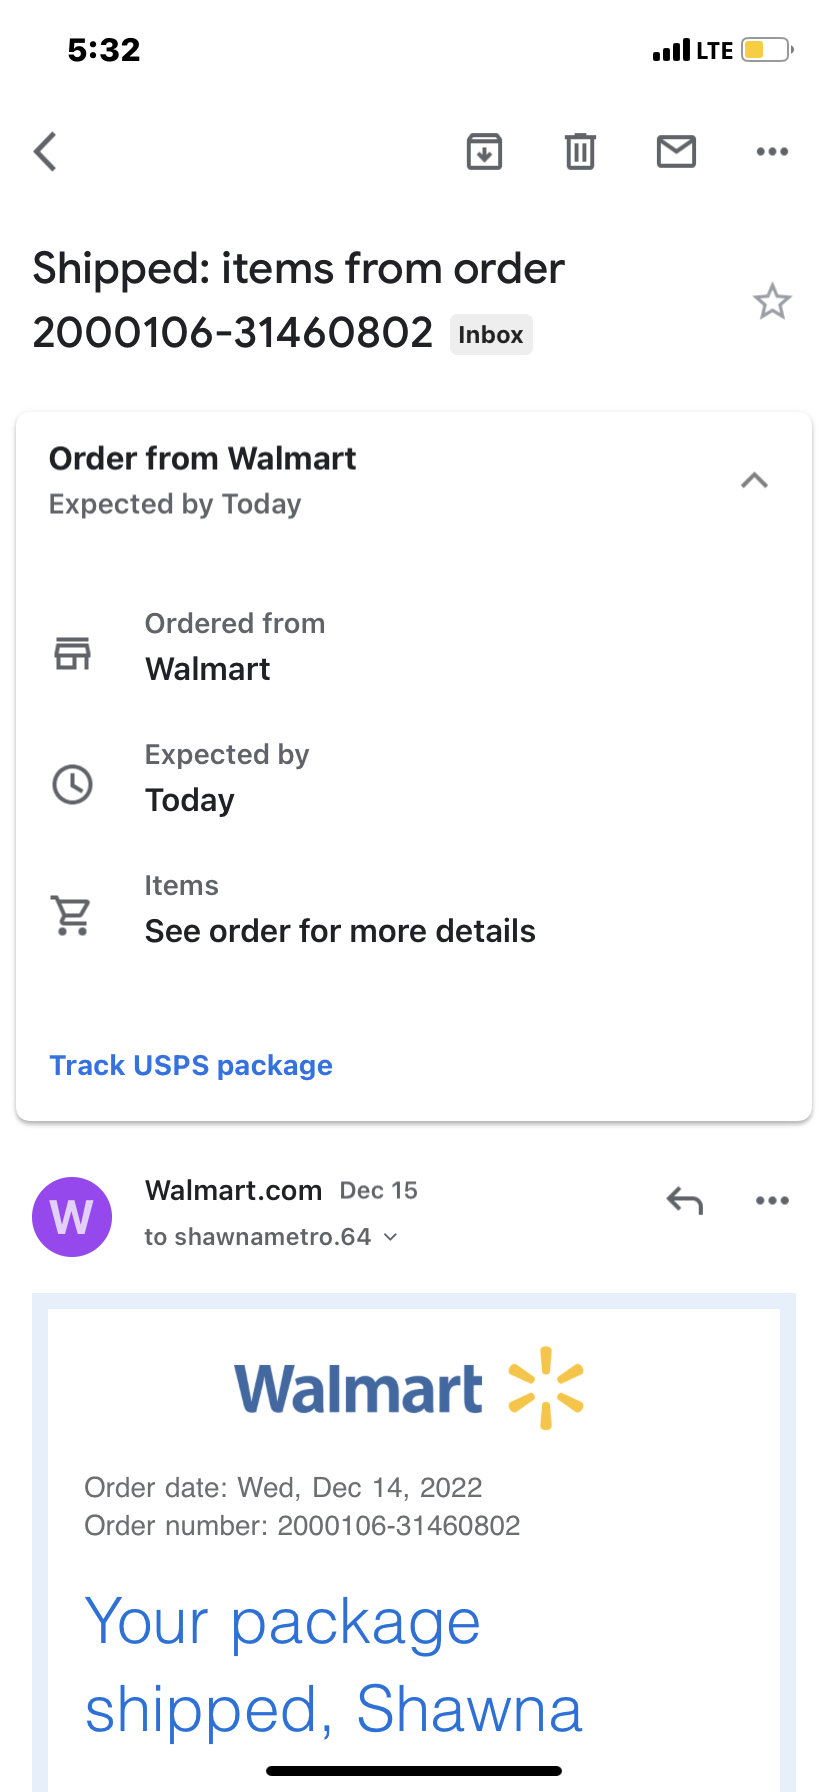Archive this email
Image resolution: width=828 pixels, height=1792 pixels.
[484, 152]
